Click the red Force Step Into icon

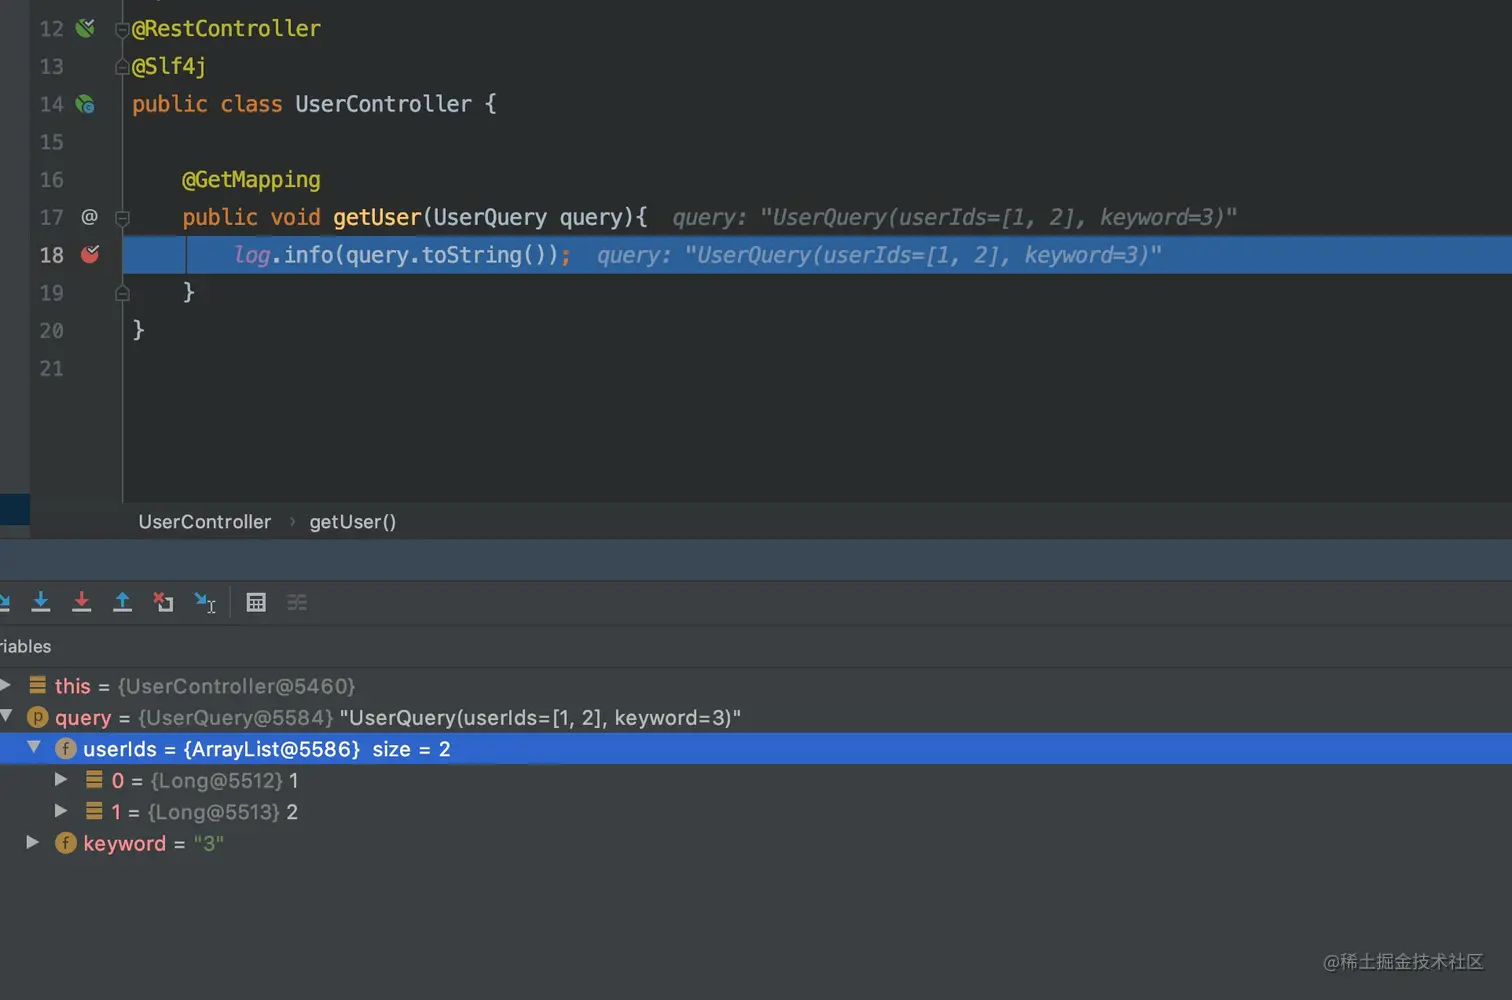pos(82,602)
